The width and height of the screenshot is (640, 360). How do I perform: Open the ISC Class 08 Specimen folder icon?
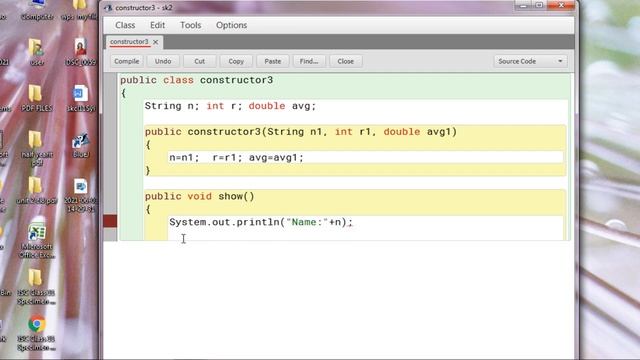coord(36,287)
